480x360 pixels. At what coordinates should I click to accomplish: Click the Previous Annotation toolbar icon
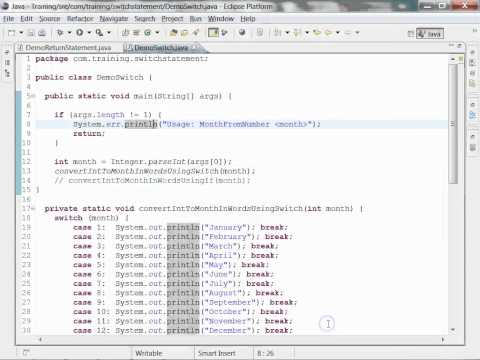[297, 33]
